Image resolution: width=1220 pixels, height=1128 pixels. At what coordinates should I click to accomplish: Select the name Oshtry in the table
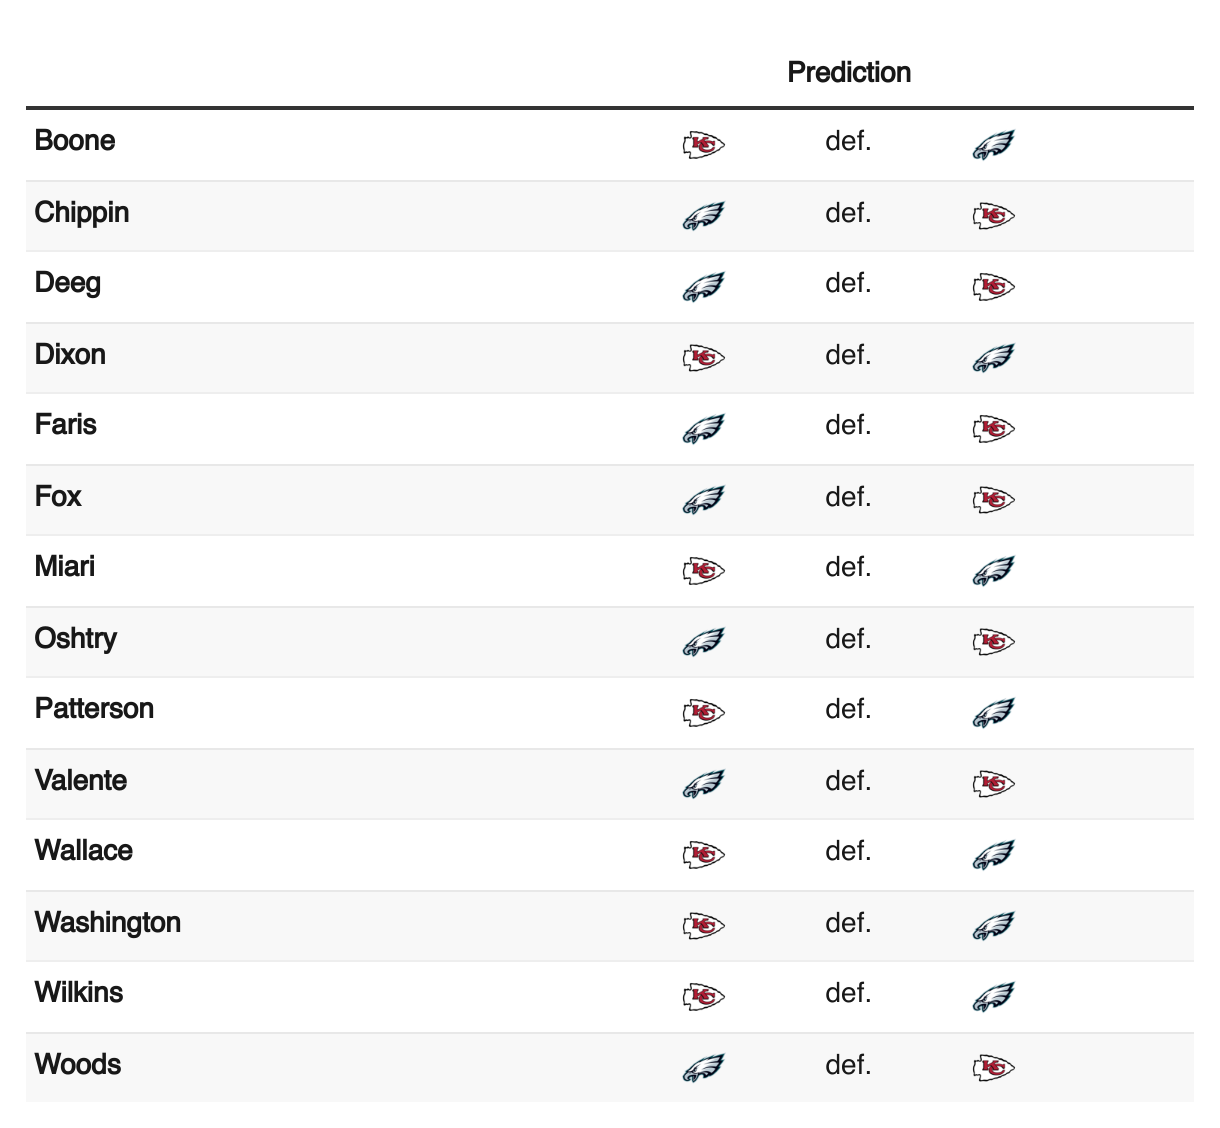pyautogui.click(x=76, y=639)
